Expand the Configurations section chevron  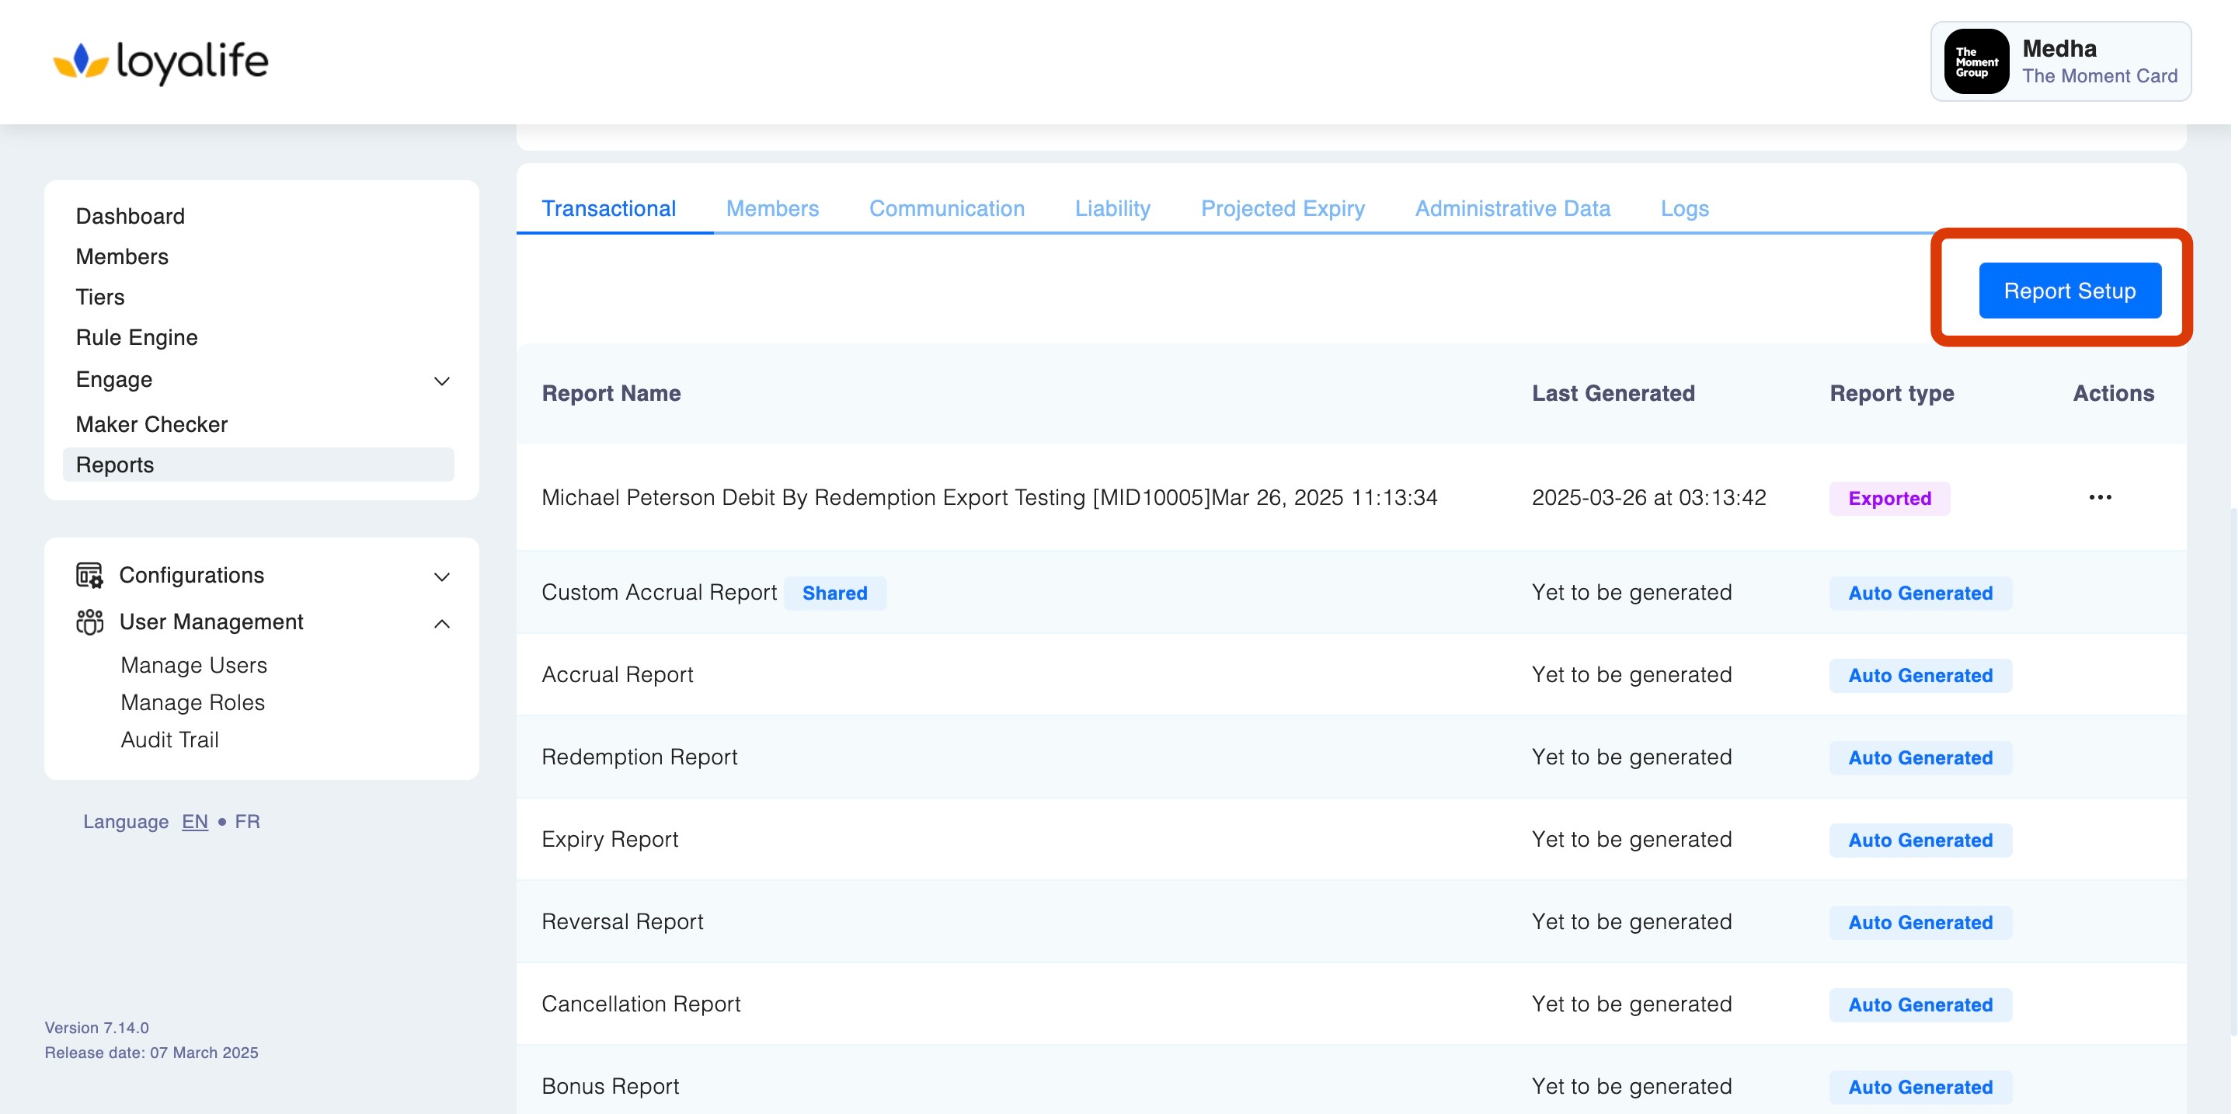point(441,576)
